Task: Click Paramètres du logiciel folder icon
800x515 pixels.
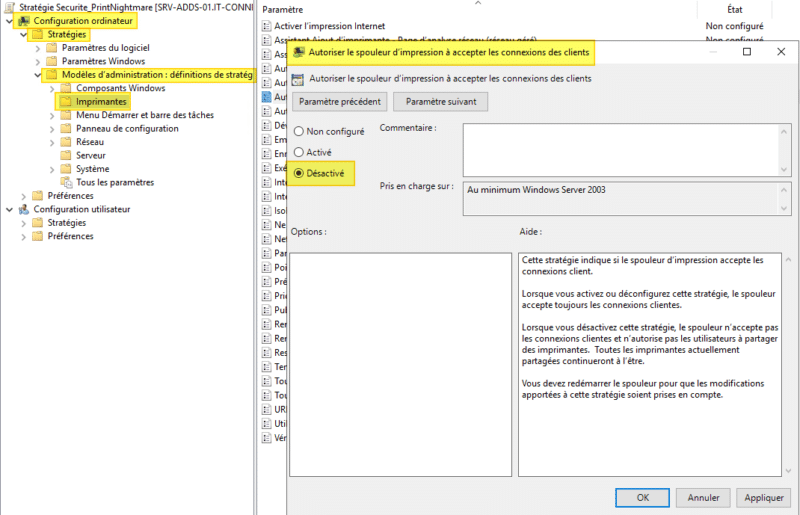Action: click(52, 48)
